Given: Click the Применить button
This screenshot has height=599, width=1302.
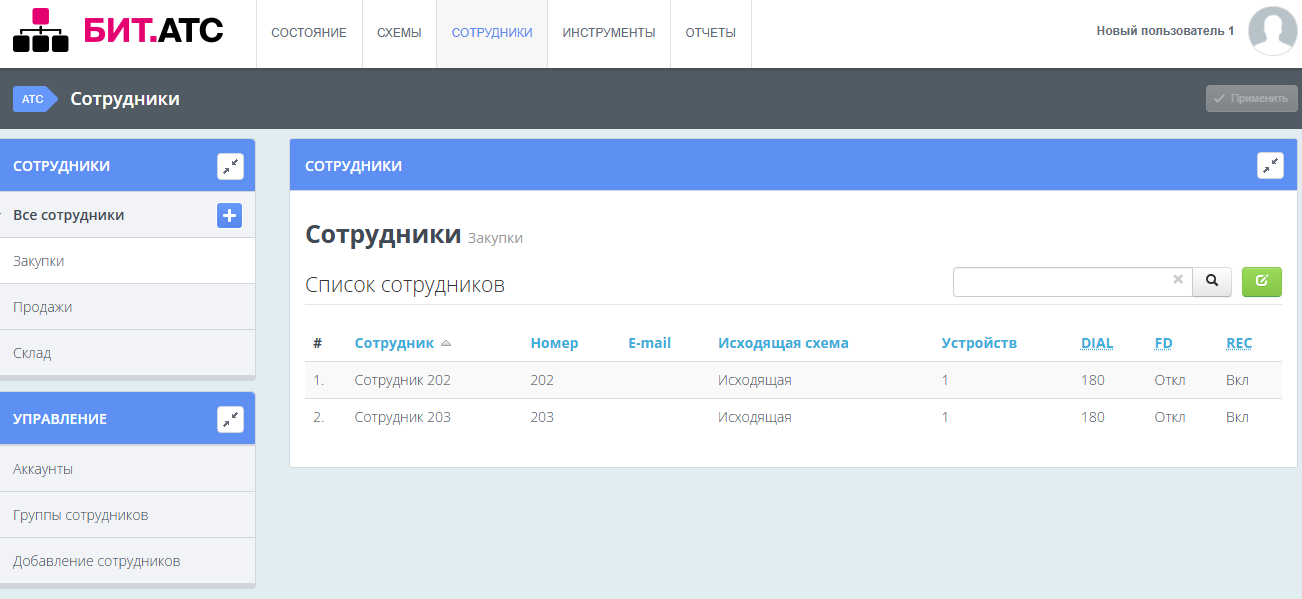Looking at the screenshot, I should pos(1251,98).
